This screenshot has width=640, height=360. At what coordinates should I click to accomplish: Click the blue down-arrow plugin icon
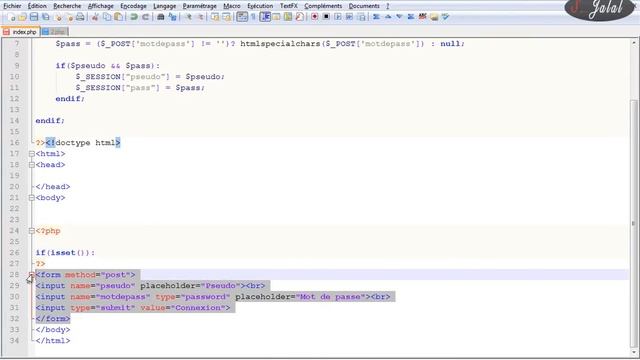pos(400,17)
